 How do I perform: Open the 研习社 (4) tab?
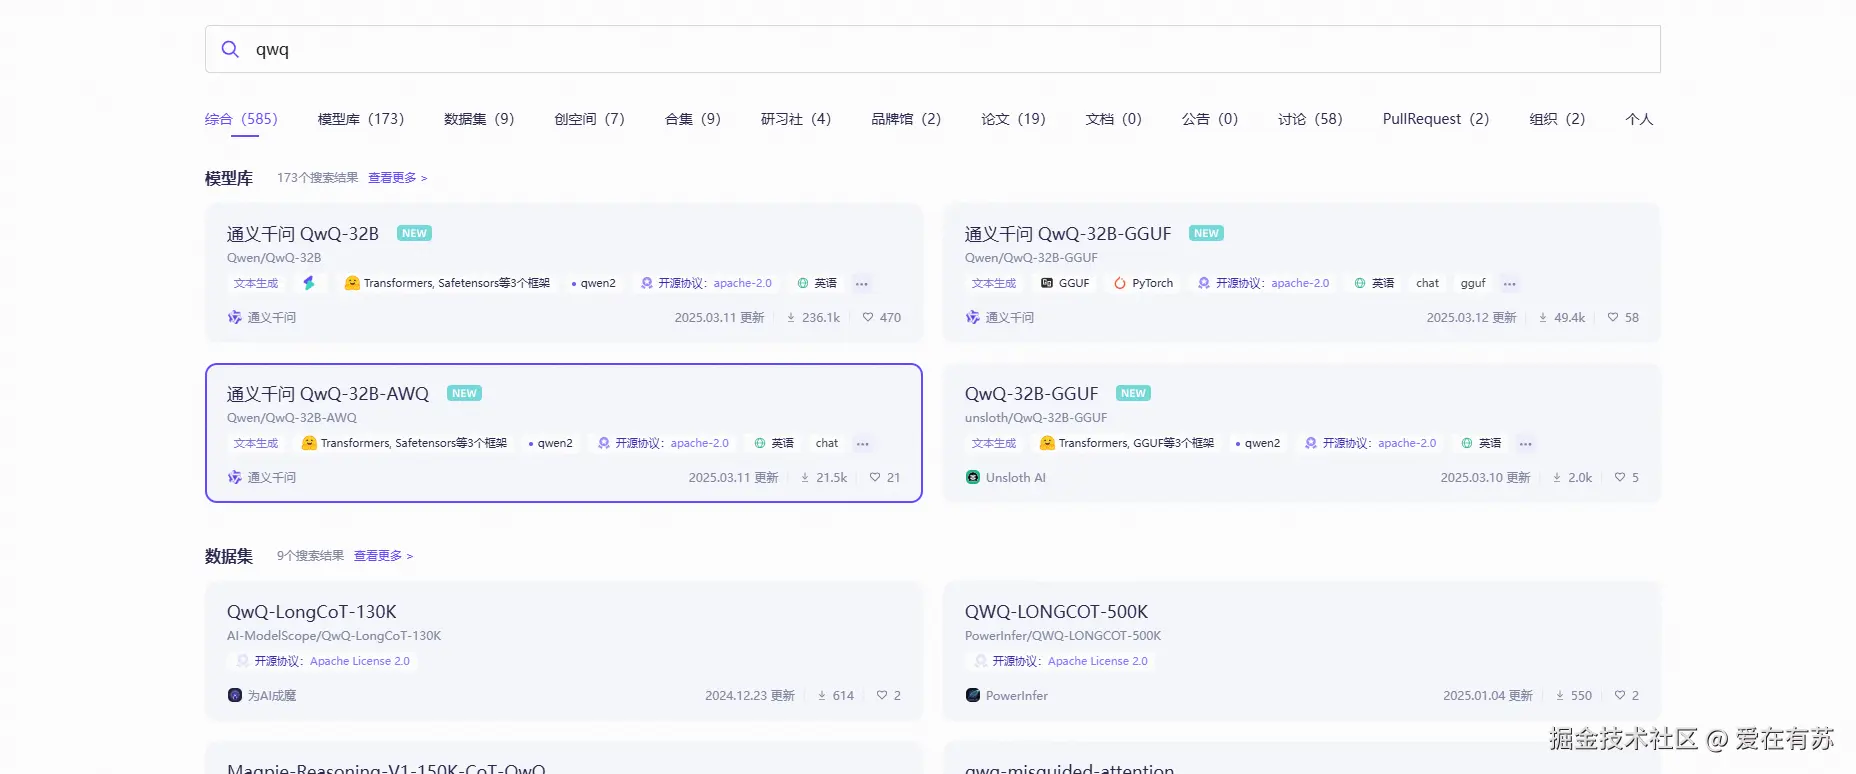796,119
